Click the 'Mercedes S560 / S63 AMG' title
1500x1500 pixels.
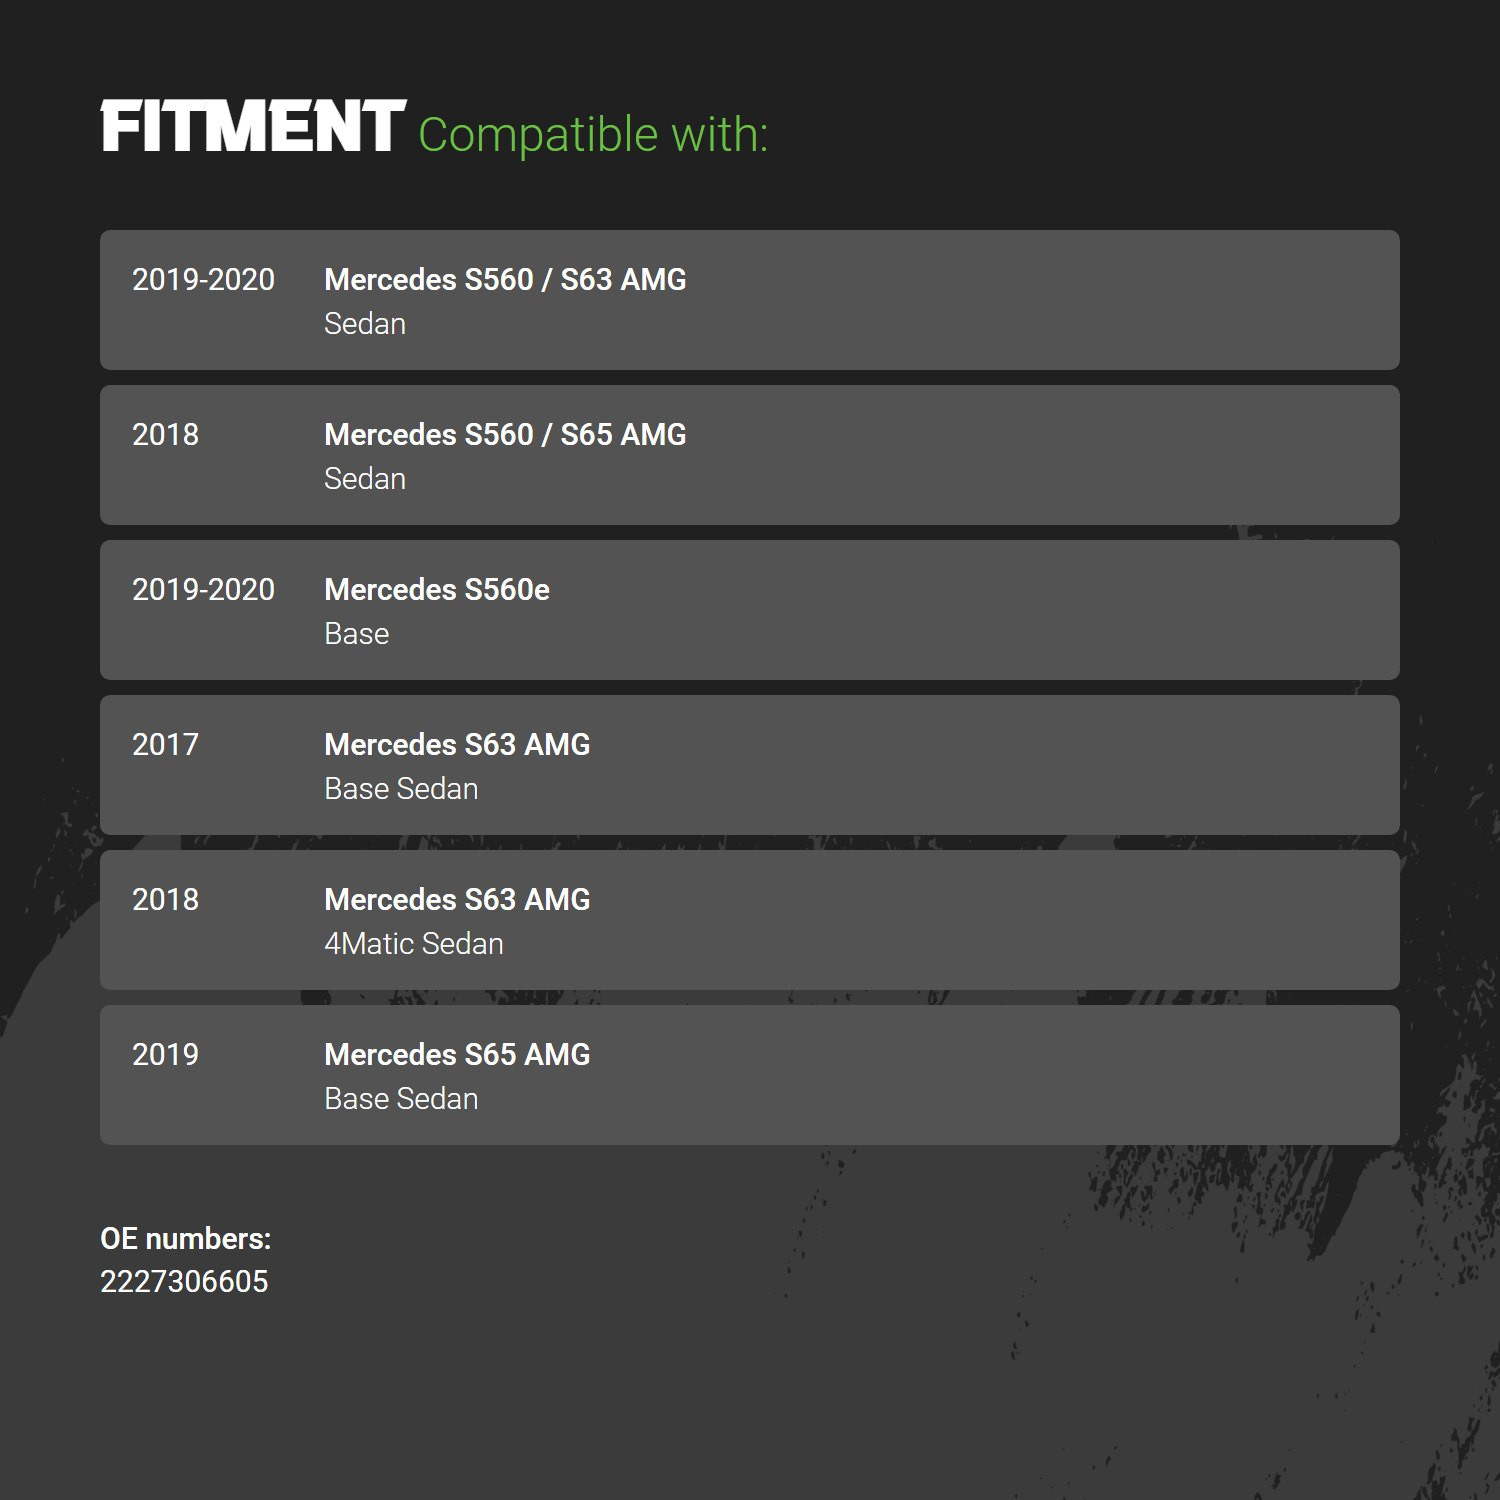point(505,280)
